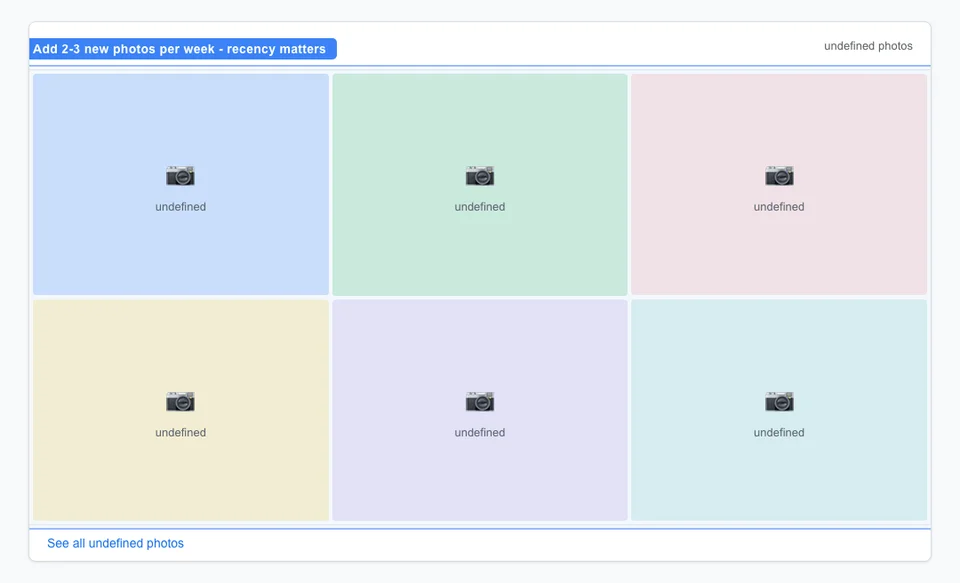Click the 'Add 2-3 new photos per week' banner
The image size is (960, 583).
183,48
